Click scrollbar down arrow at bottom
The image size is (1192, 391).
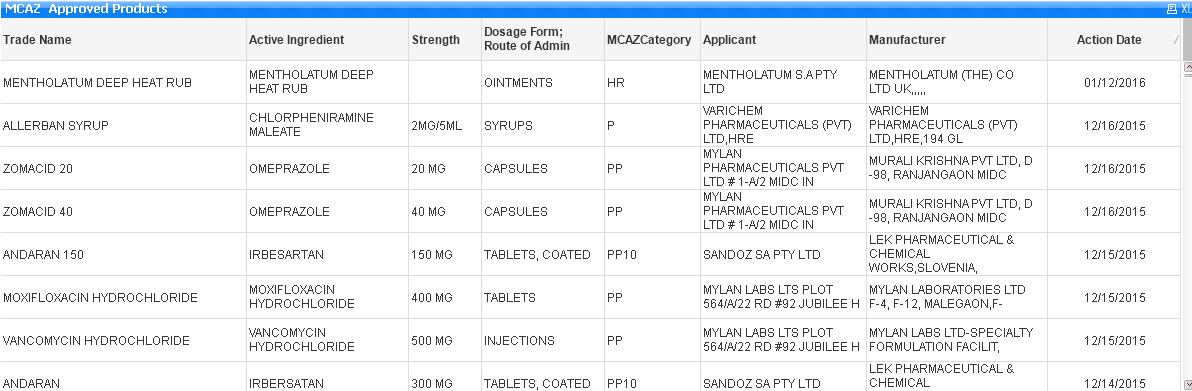tap(1187, 384)
